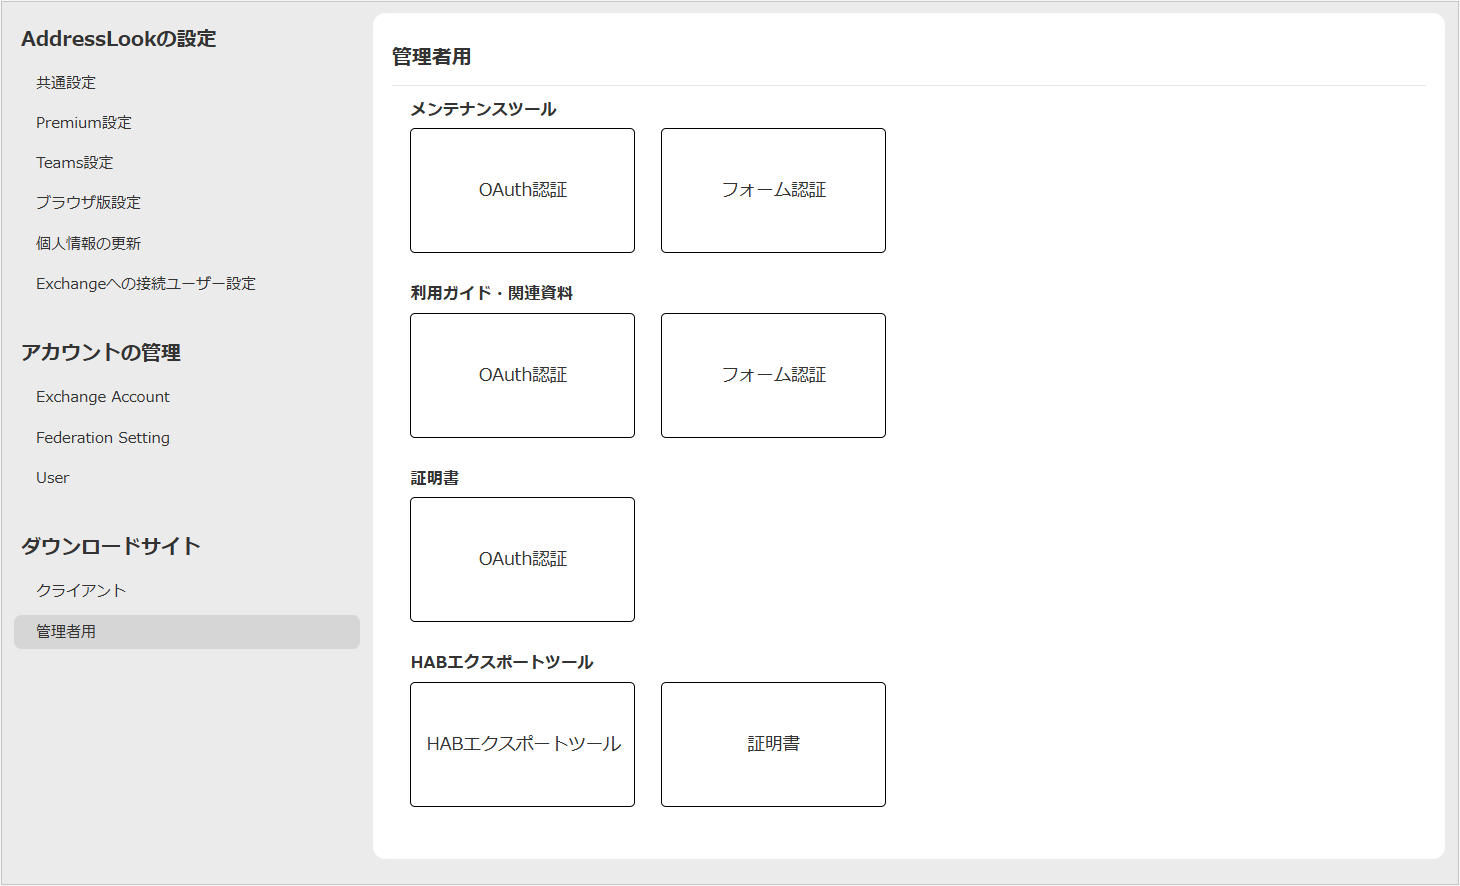Open クライアント download page
This screenshot has height=886, width=1460.
pyautogui.click(x=81, y=591)
